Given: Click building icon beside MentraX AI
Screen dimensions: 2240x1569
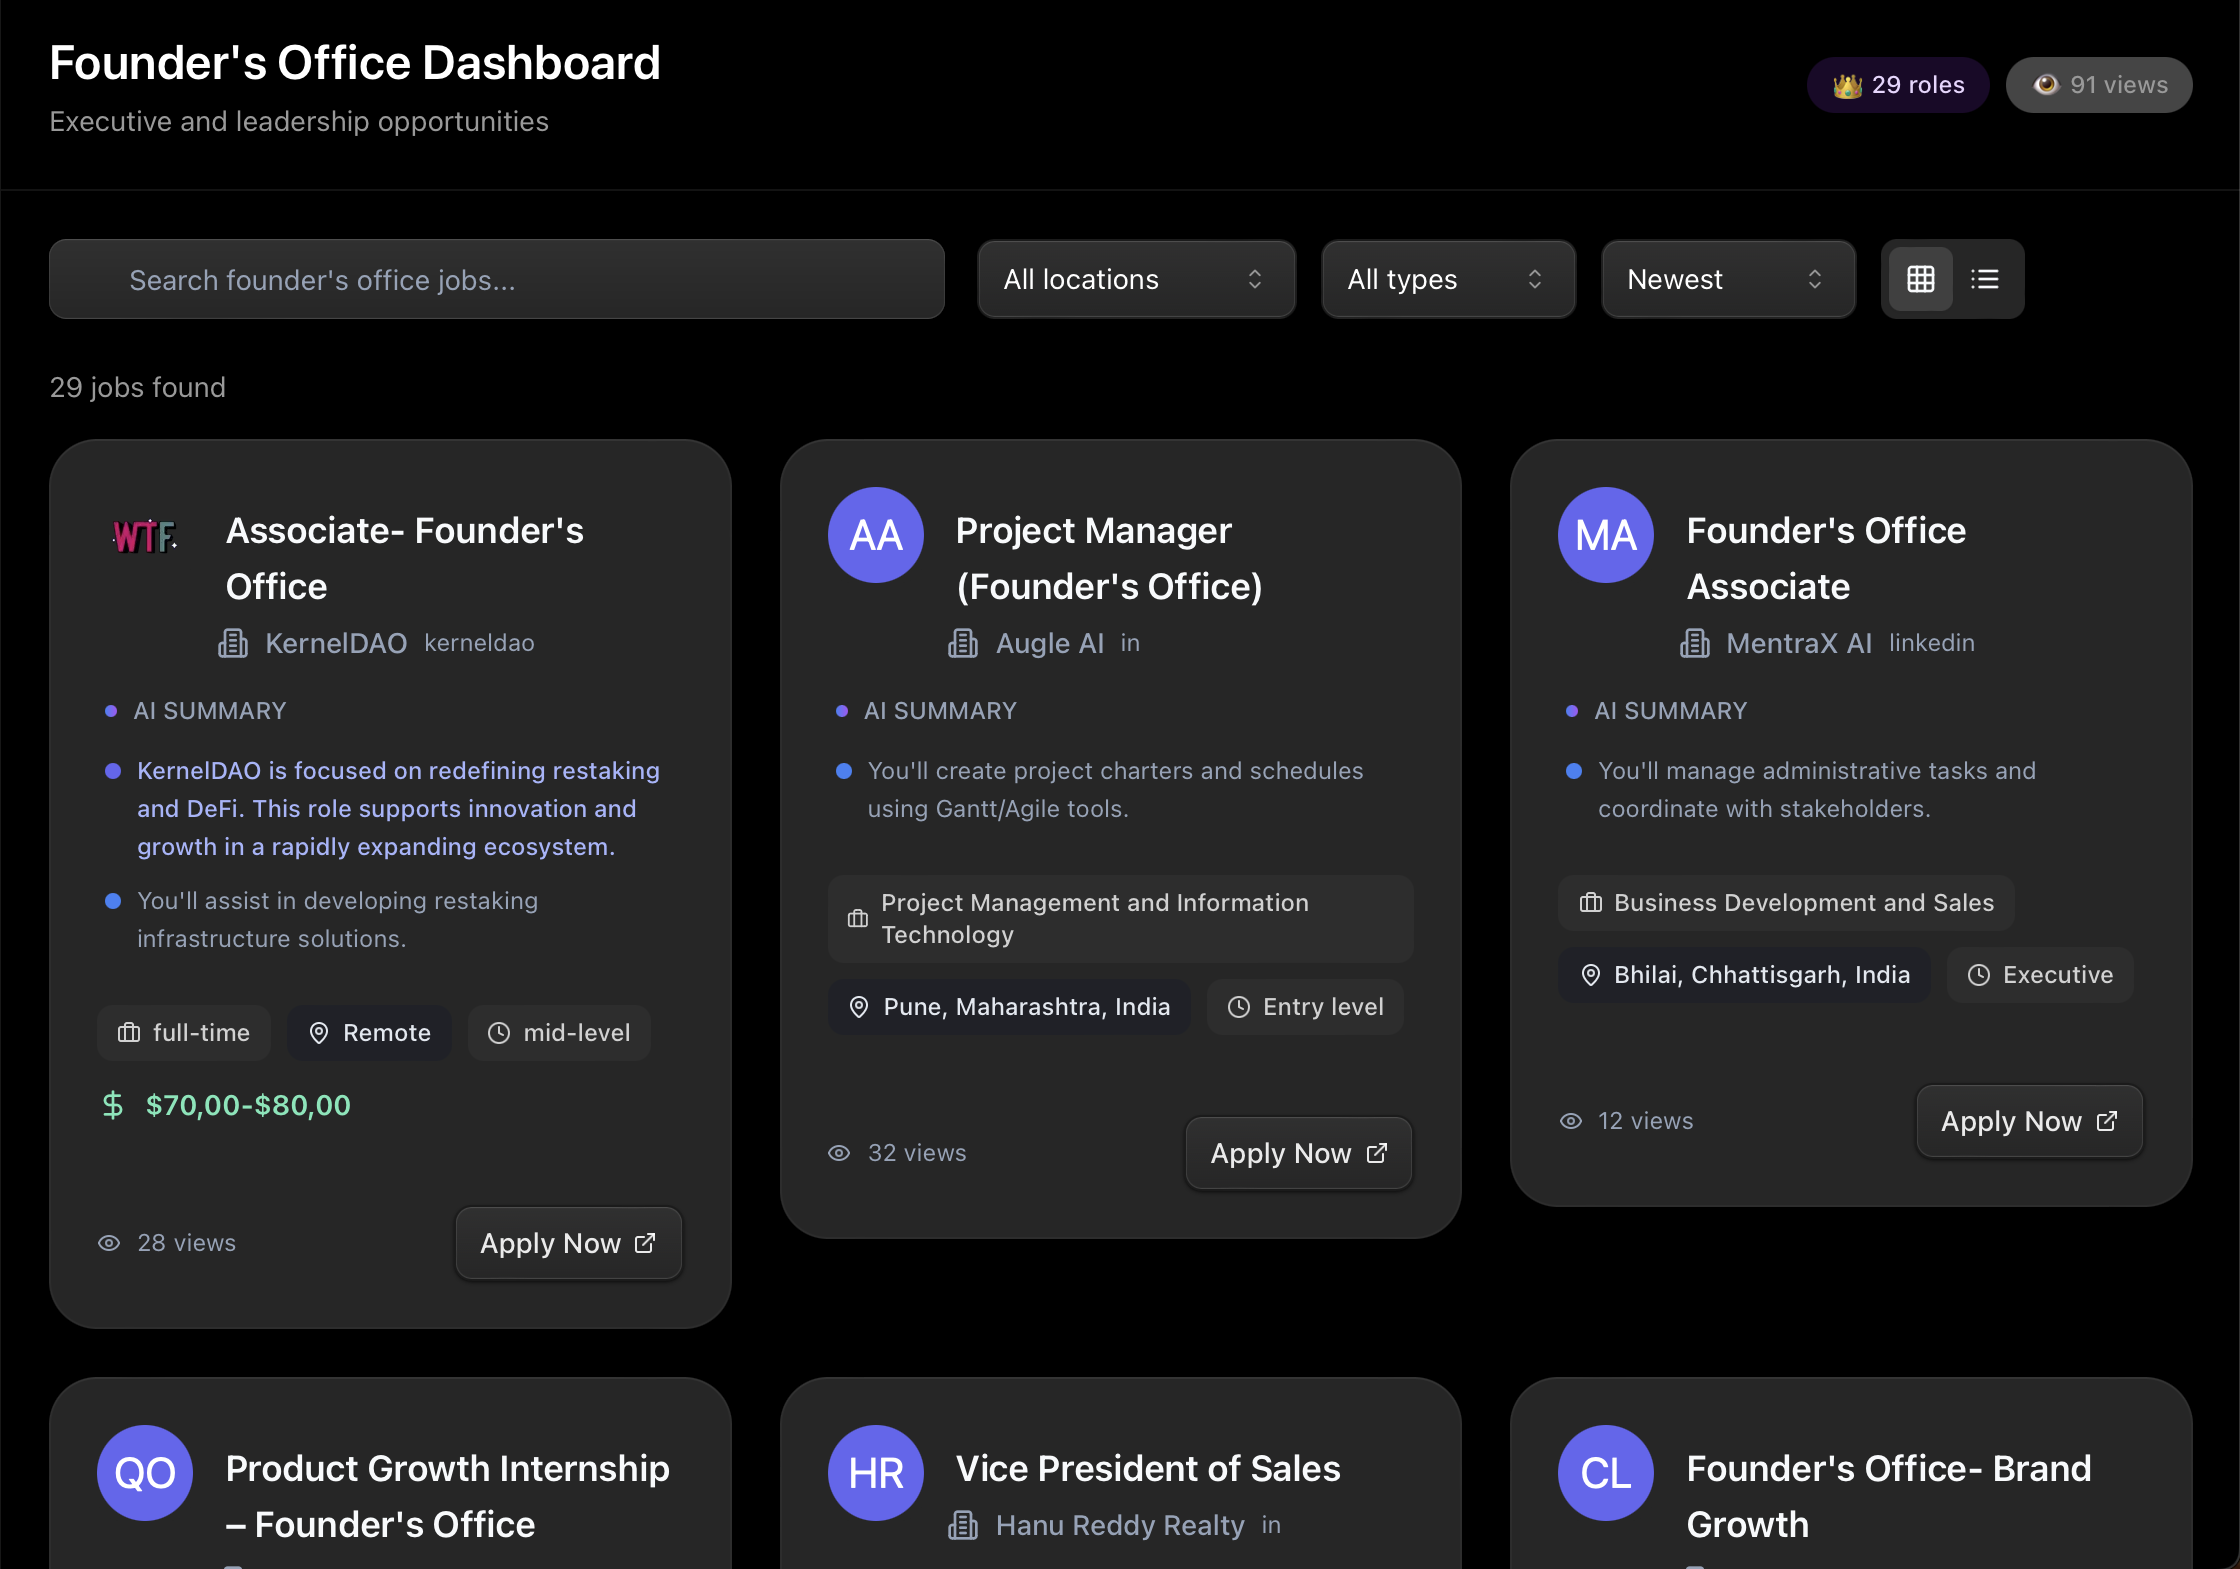Looking at the screenshot, I should point(1695,643).
